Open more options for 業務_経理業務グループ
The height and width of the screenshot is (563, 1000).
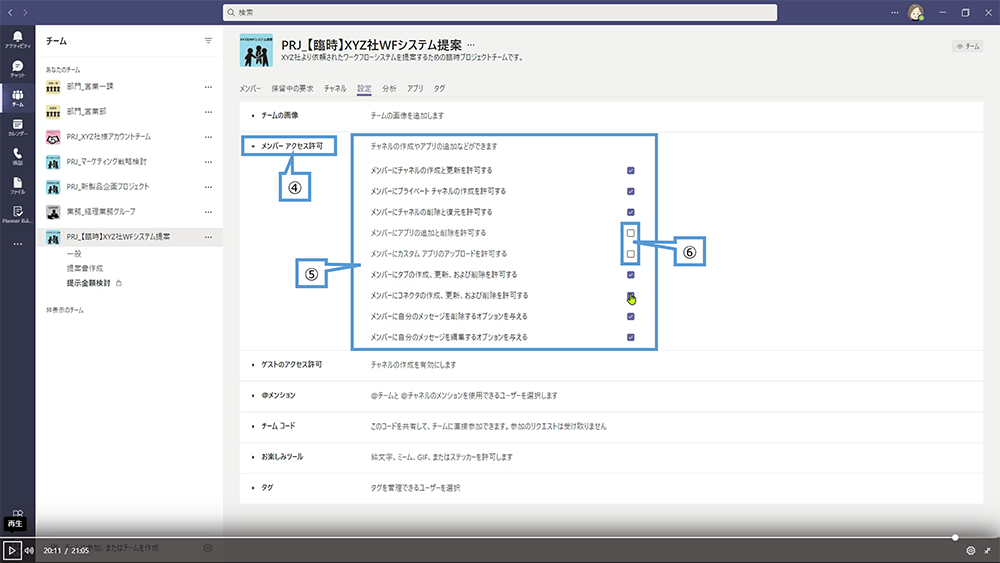(x=208, y=212)
